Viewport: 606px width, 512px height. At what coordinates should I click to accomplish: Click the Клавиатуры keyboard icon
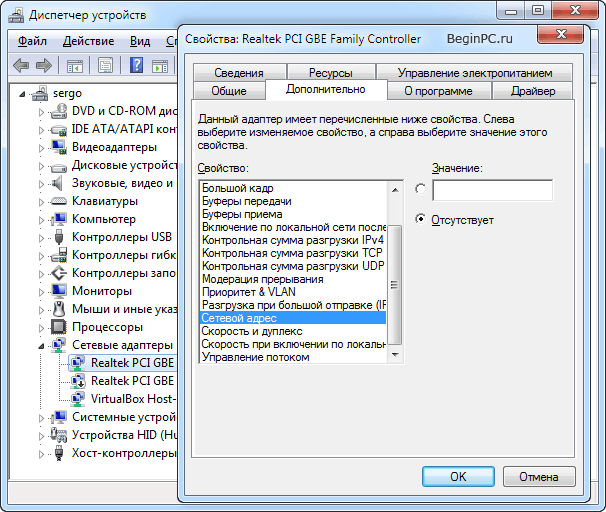pos(59,201)
